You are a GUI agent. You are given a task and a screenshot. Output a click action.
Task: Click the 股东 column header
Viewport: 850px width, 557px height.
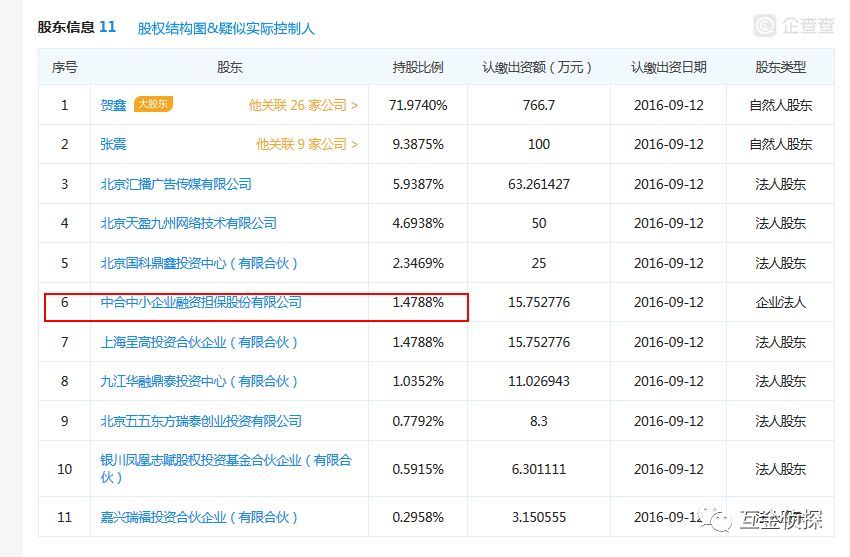point(229,67)
